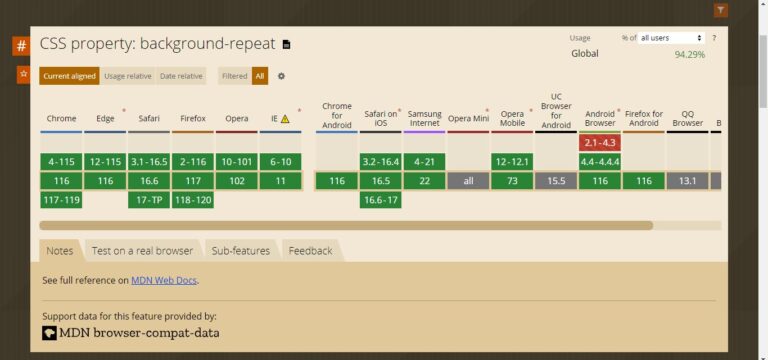
Task: Open the settings gear next to All
Action: pyautogui.click(x=281, y=76)
